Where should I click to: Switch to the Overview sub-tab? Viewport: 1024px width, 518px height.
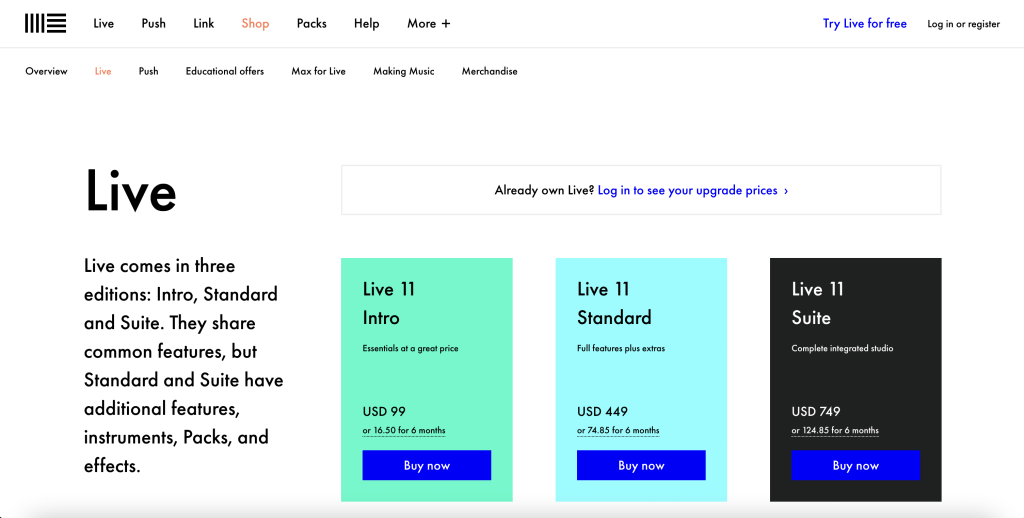(x=46, y=71)
